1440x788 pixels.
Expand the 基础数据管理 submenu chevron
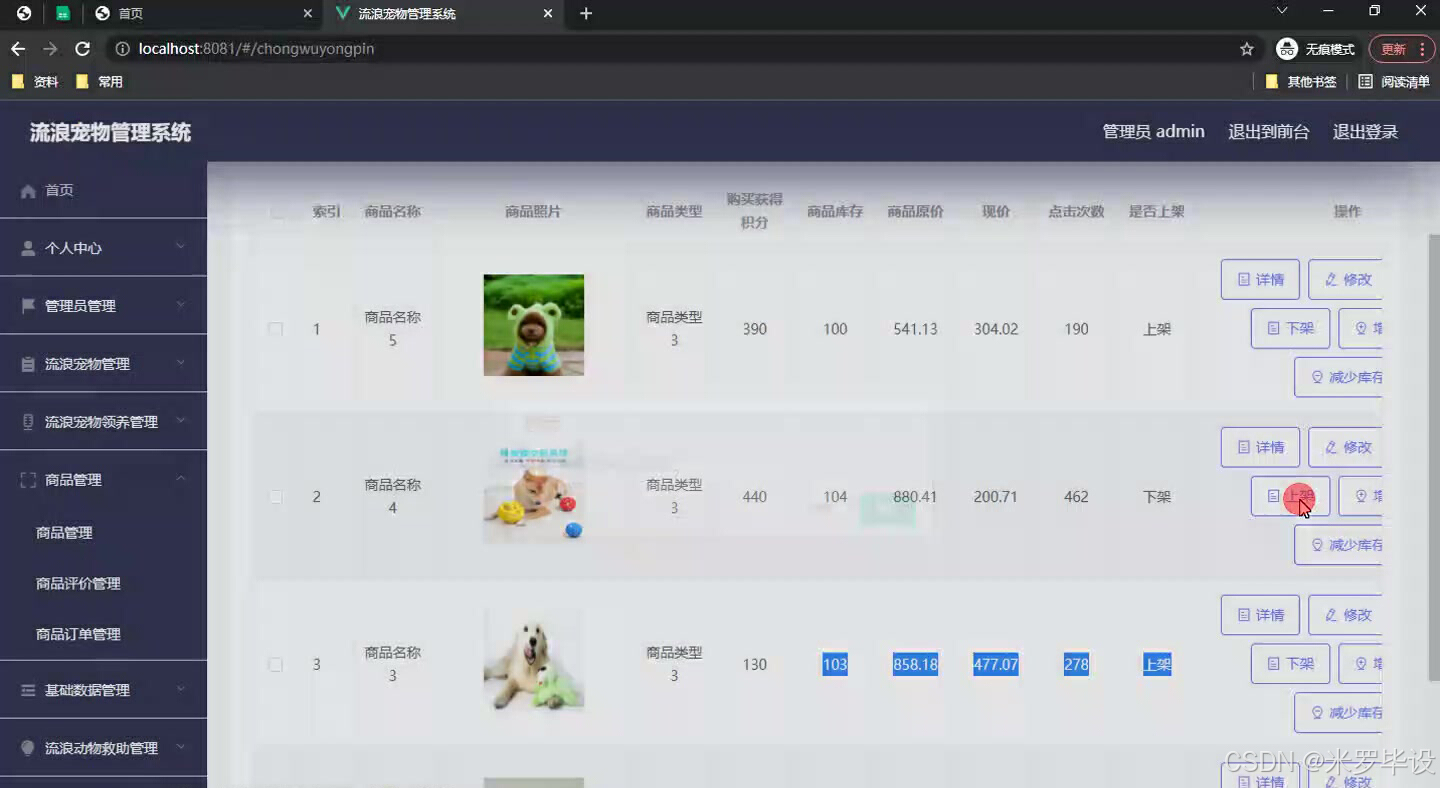click(180, 688)
